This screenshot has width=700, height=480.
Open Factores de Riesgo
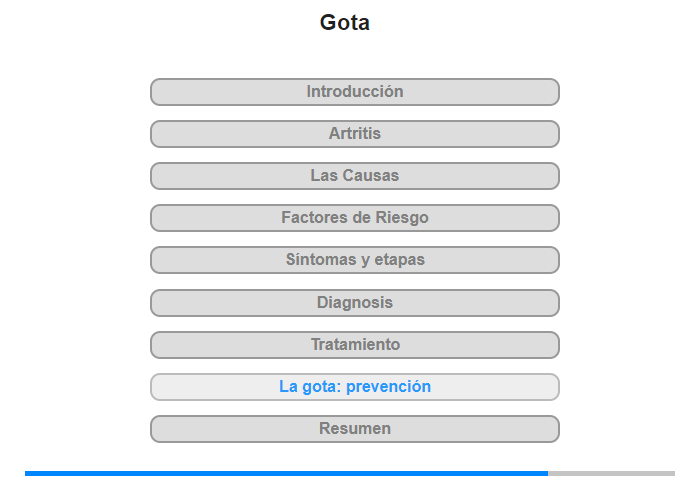click(354, 218)
